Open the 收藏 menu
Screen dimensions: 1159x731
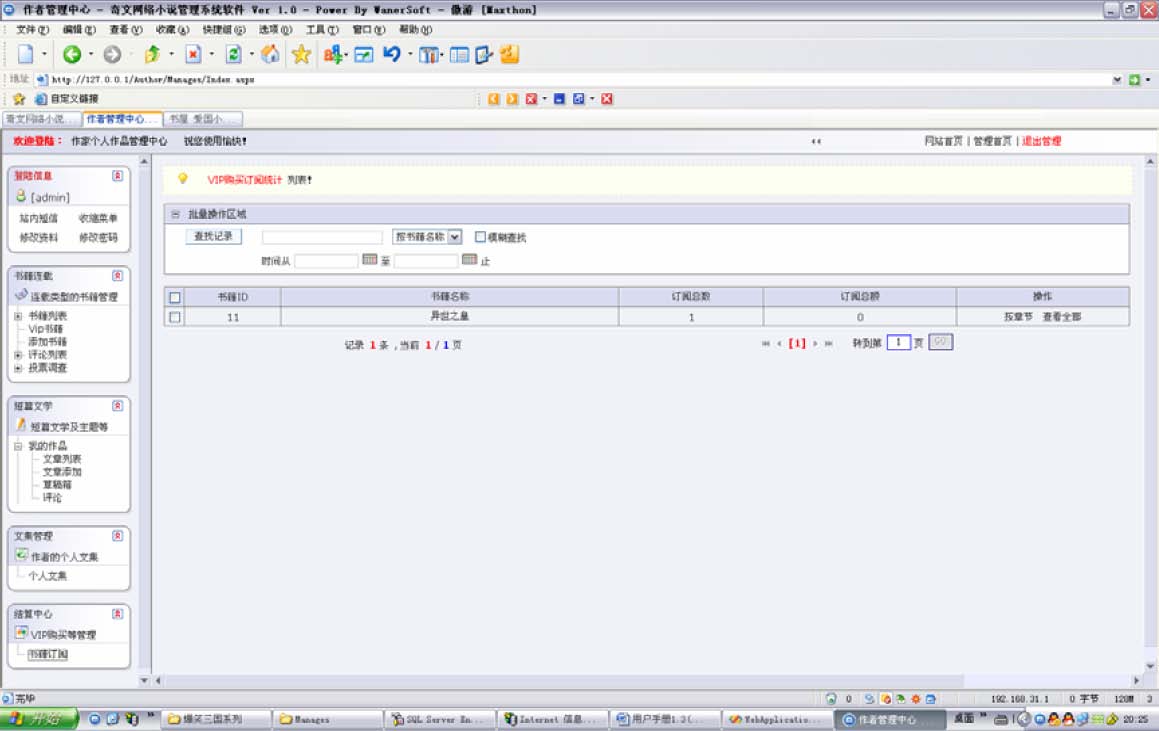[x=172, y=30]
